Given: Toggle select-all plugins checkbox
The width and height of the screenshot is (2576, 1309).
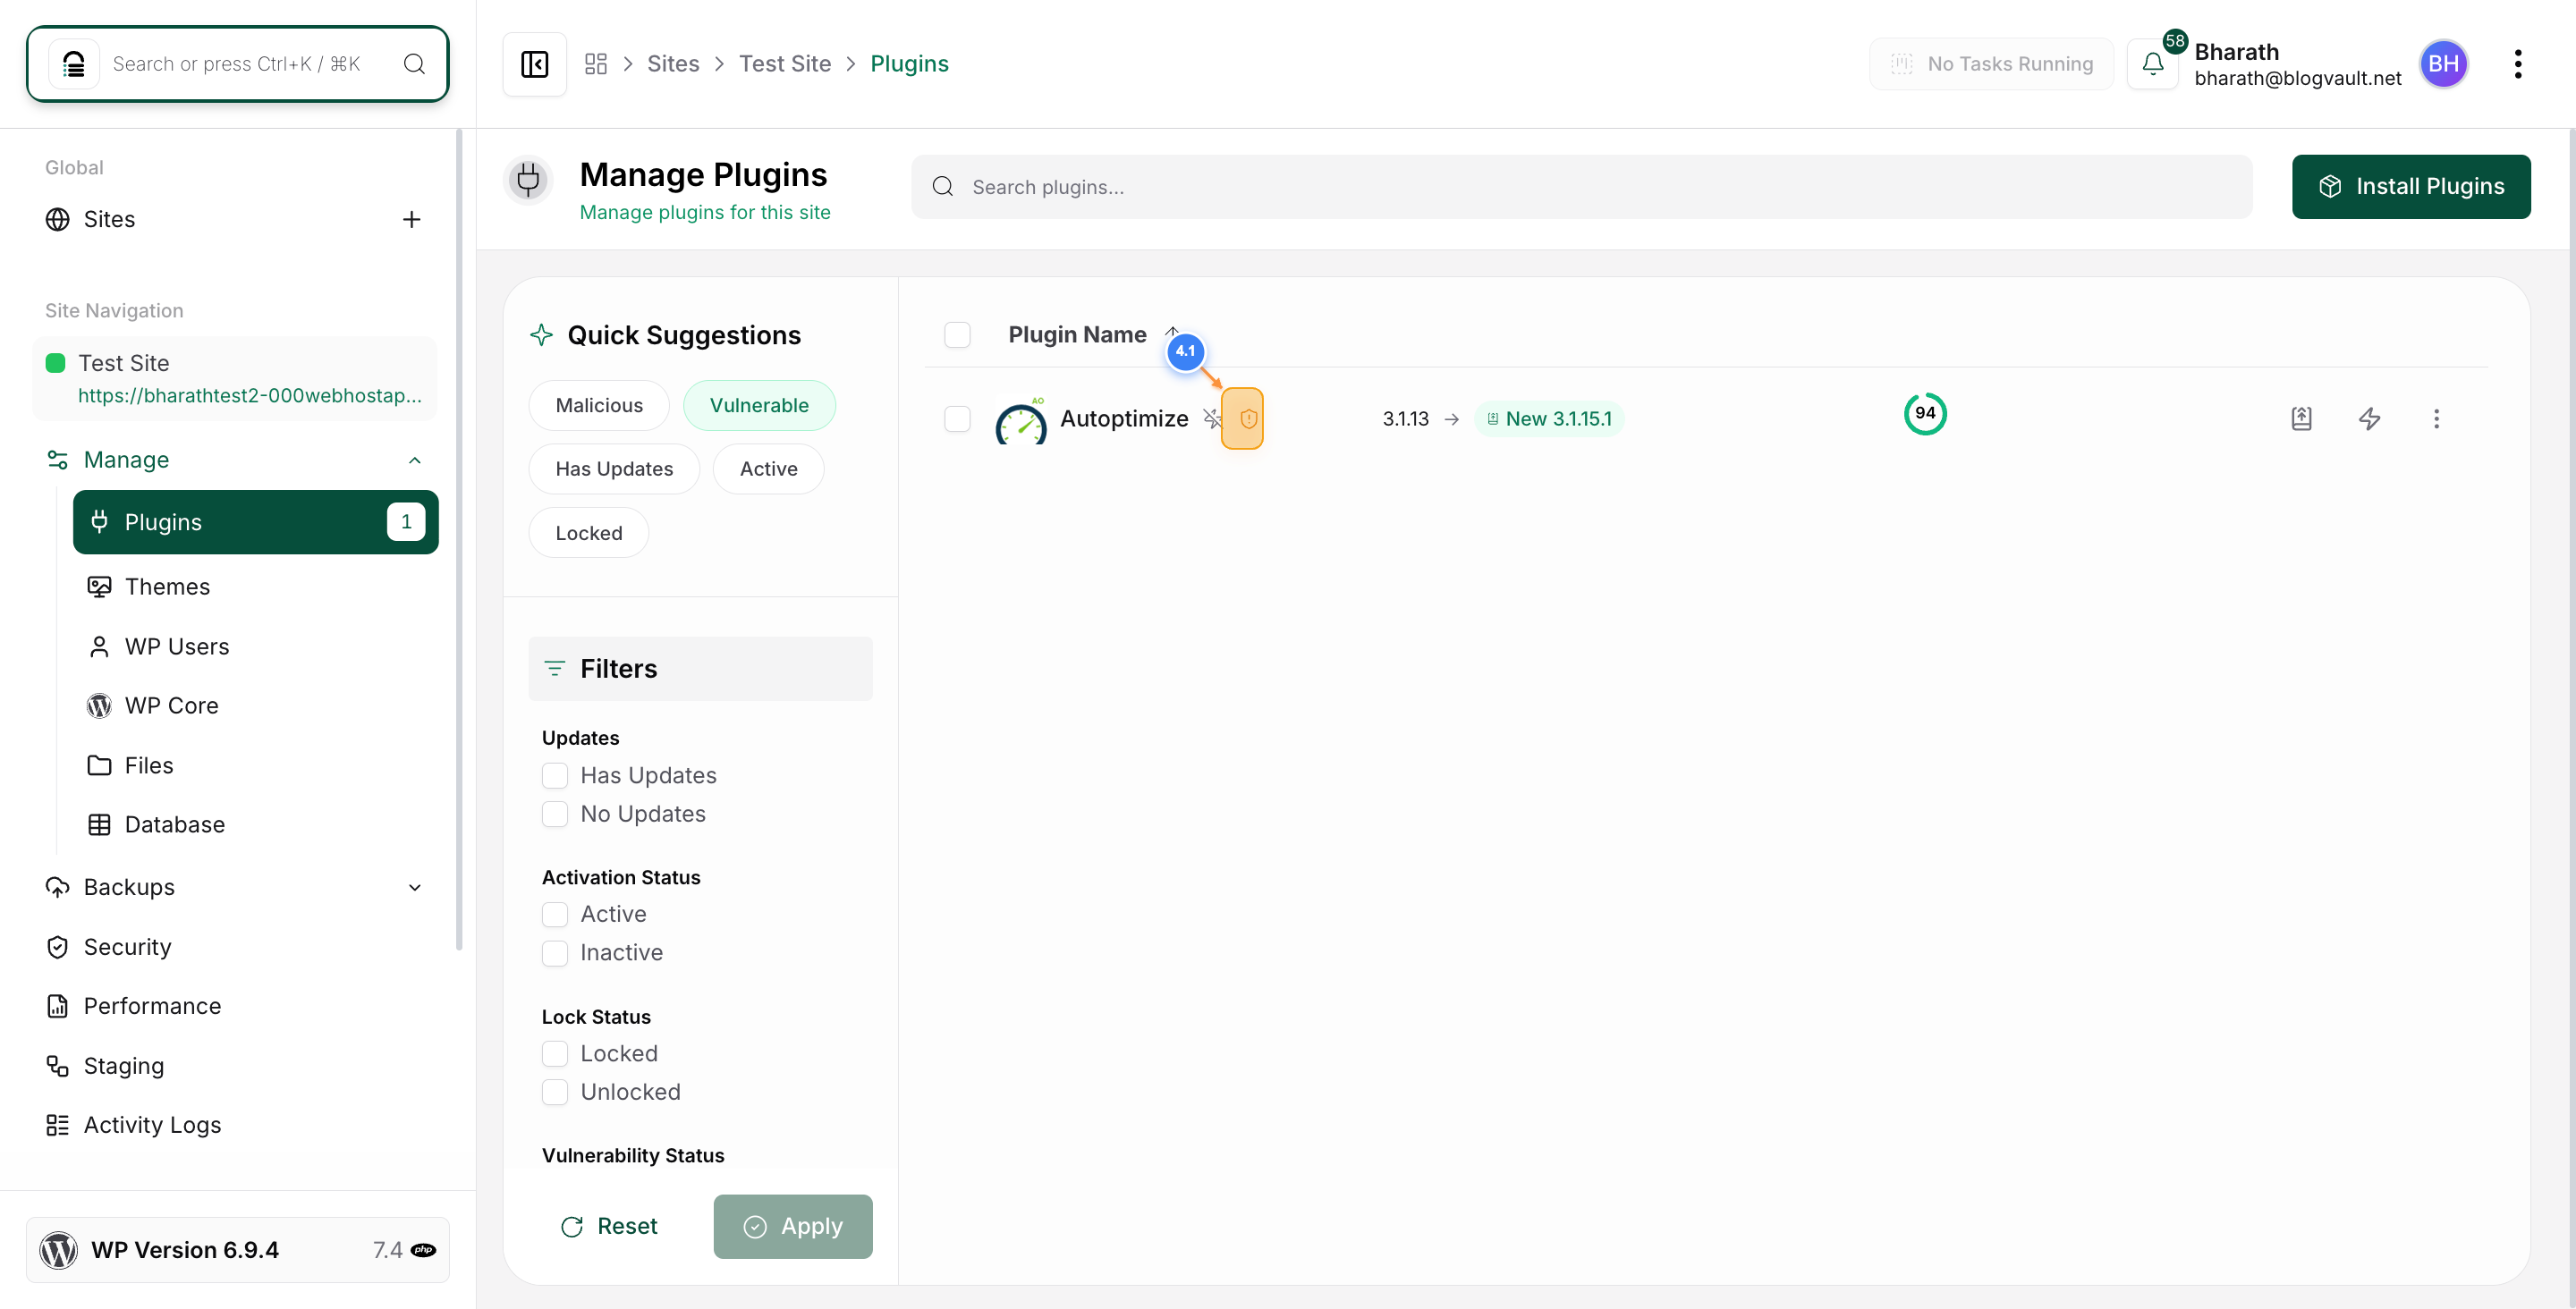Looking at the screenshot, I should click(x=957, y=334).
